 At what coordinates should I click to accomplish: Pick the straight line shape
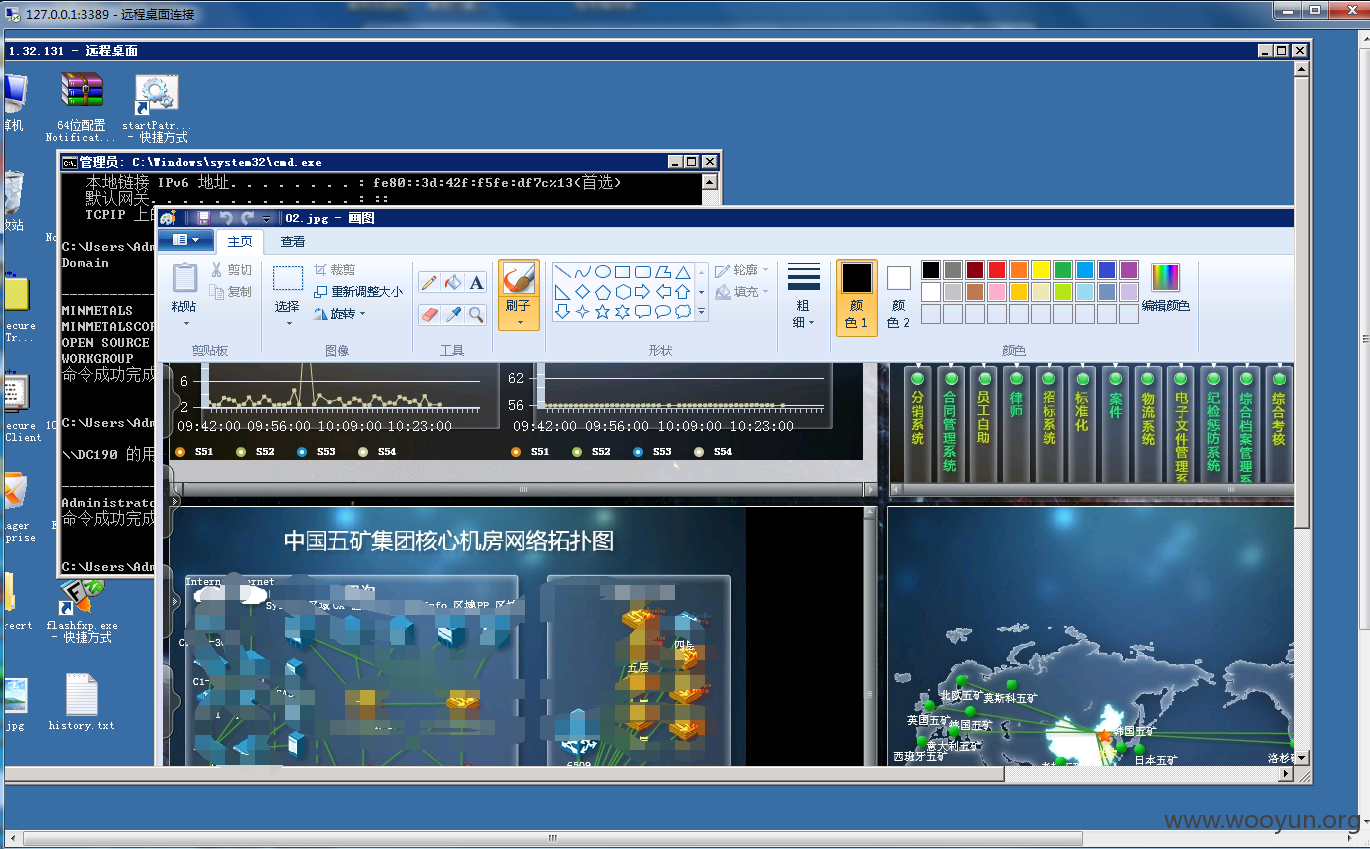click(x=563, y=272)
